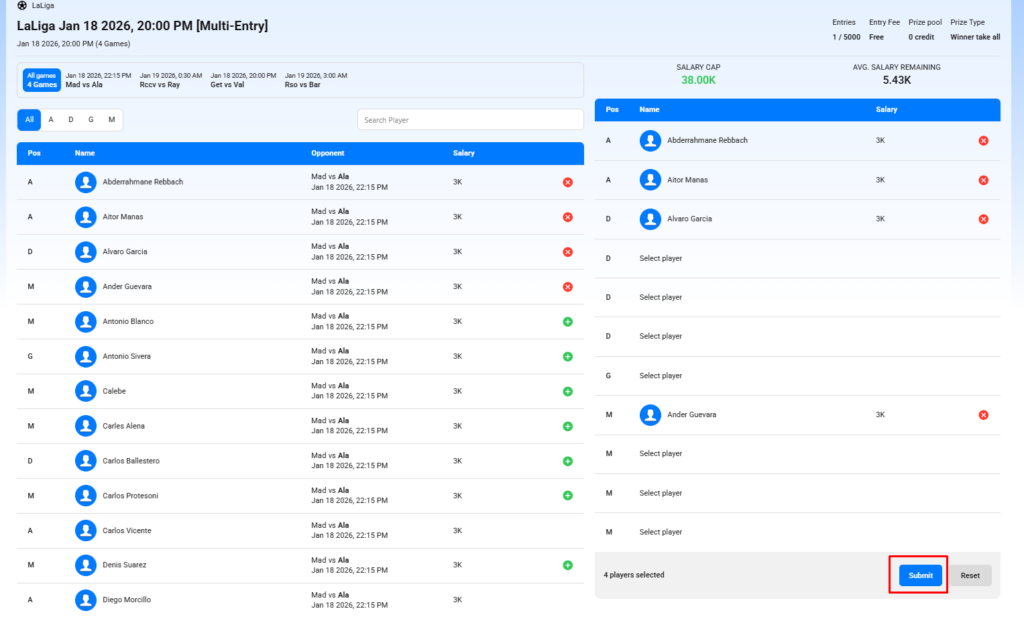
Task: Remove Ander Guevara from right lineup panel
Action: pyautogui.click(x=983, y=415)
